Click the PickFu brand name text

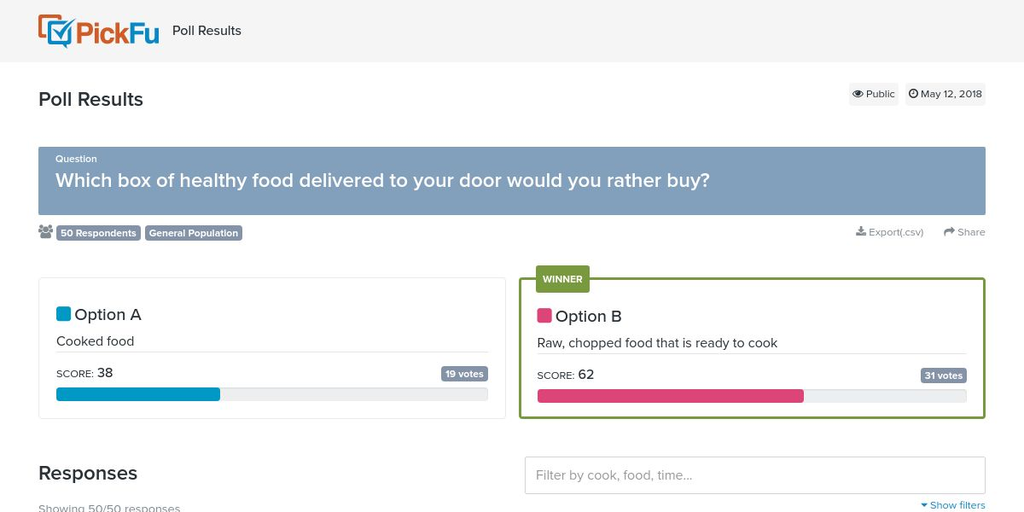click(118, 33)
